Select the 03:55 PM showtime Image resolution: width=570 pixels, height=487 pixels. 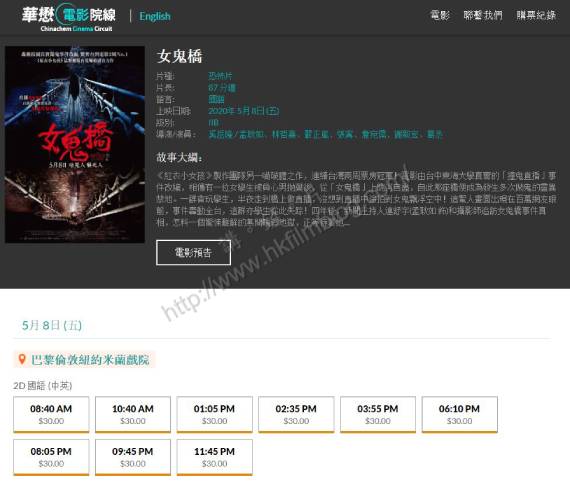(x=378, y=414)
